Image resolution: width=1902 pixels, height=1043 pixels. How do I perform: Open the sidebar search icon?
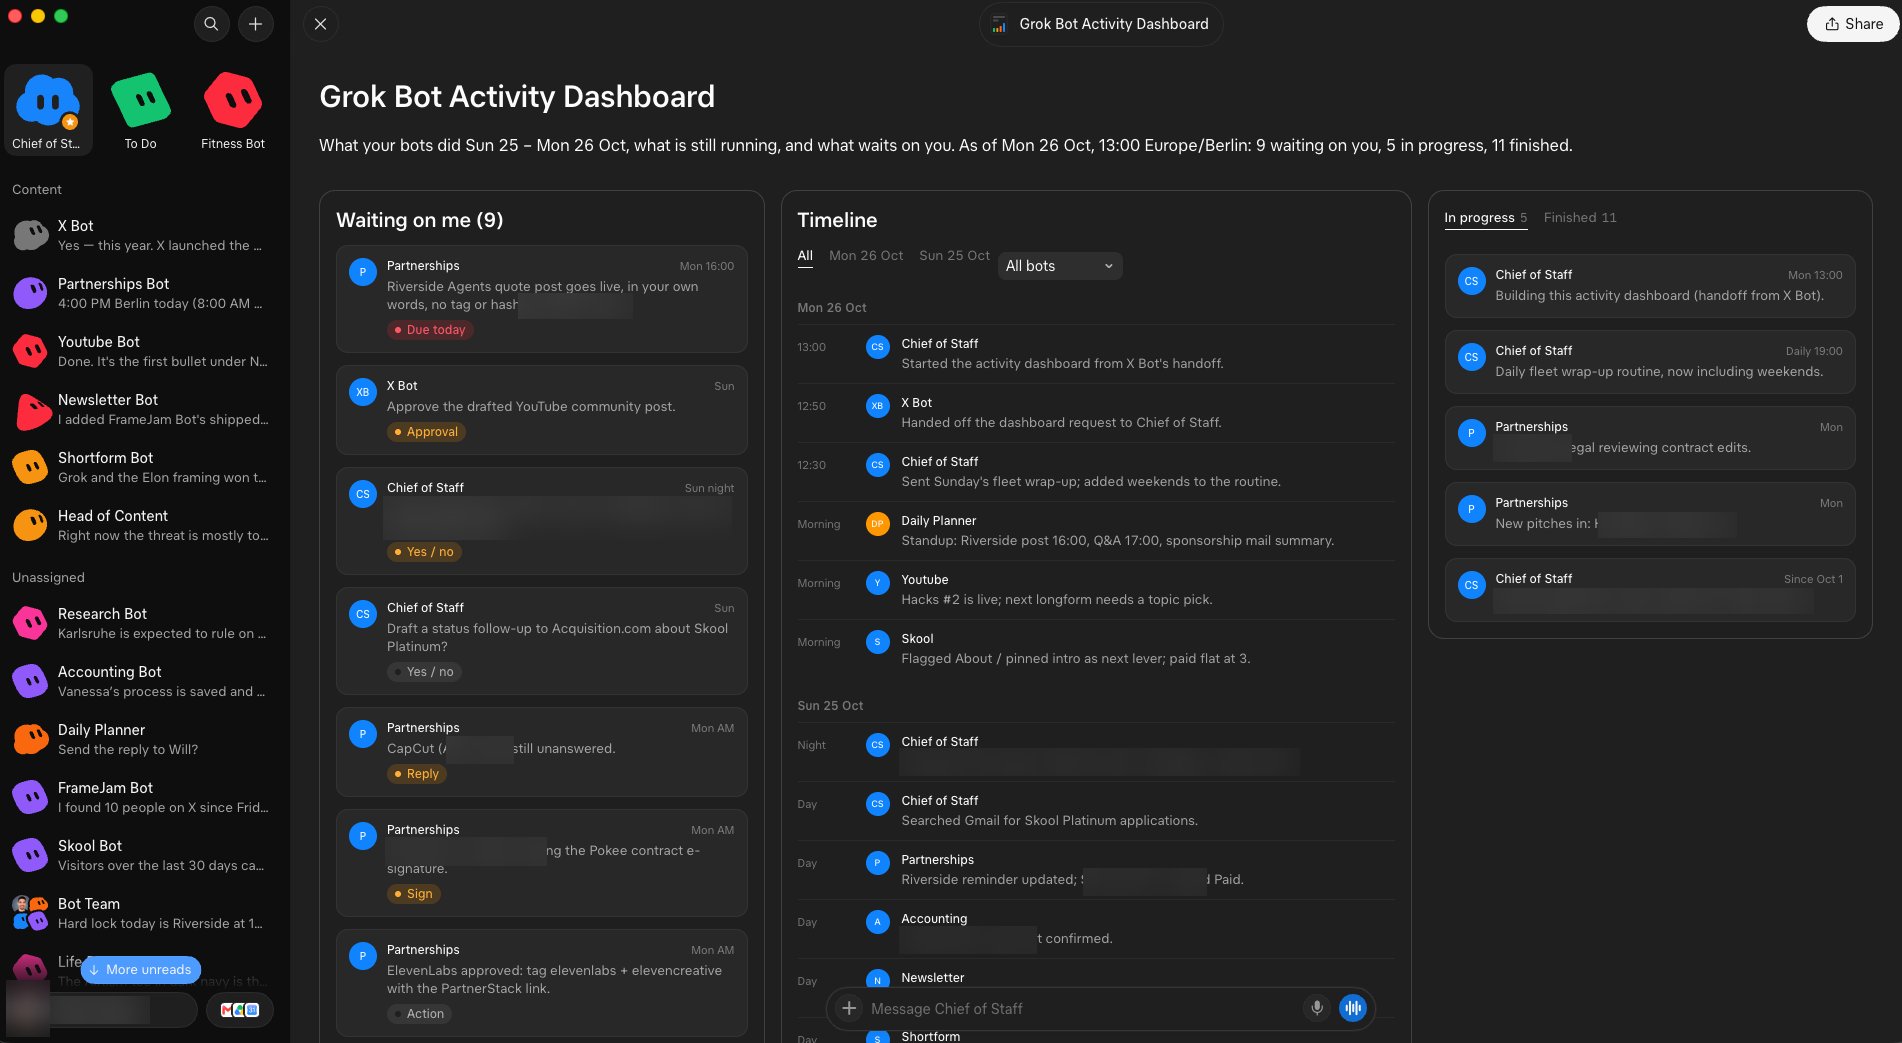[211, 24]
